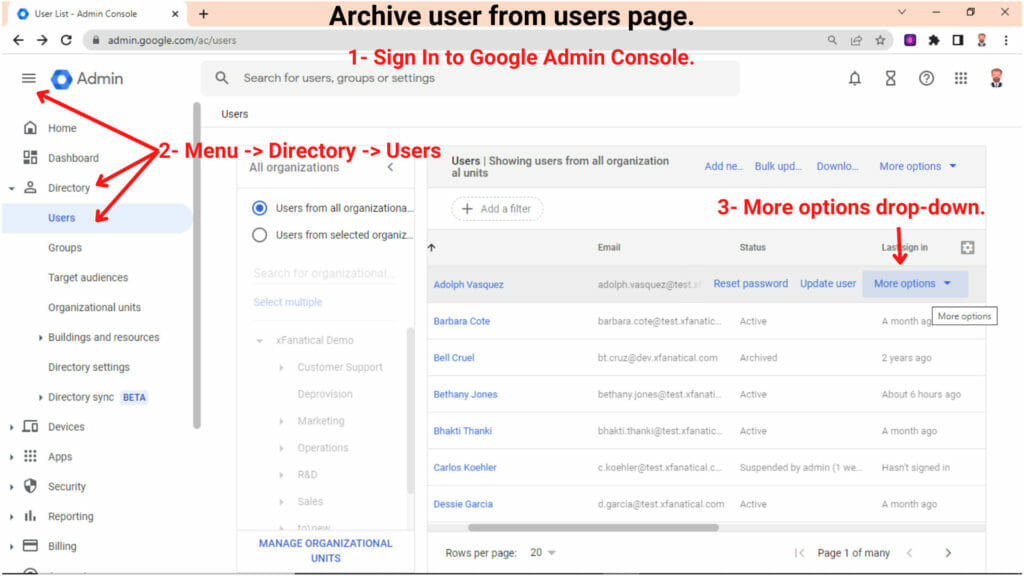Open the Help question mark icon

tap(928, 77)
